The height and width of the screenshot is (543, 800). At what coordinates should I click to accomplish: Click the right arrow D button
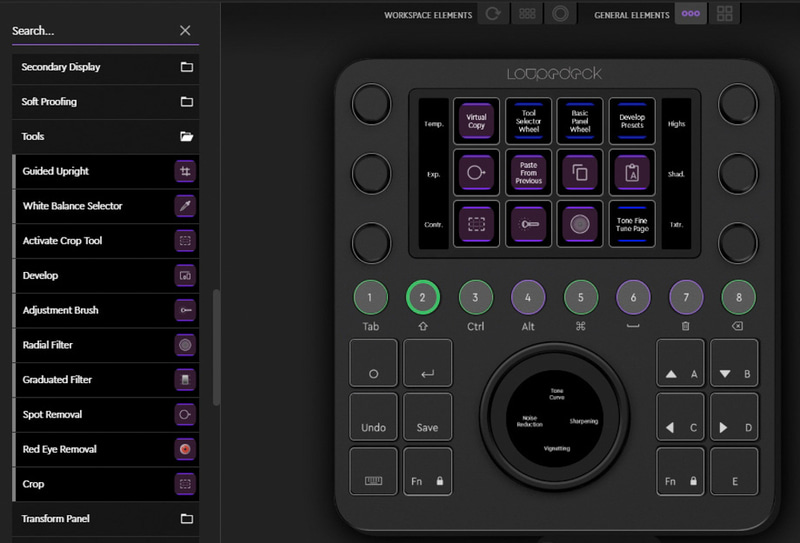pyautogui.click(x=734, y=417)
